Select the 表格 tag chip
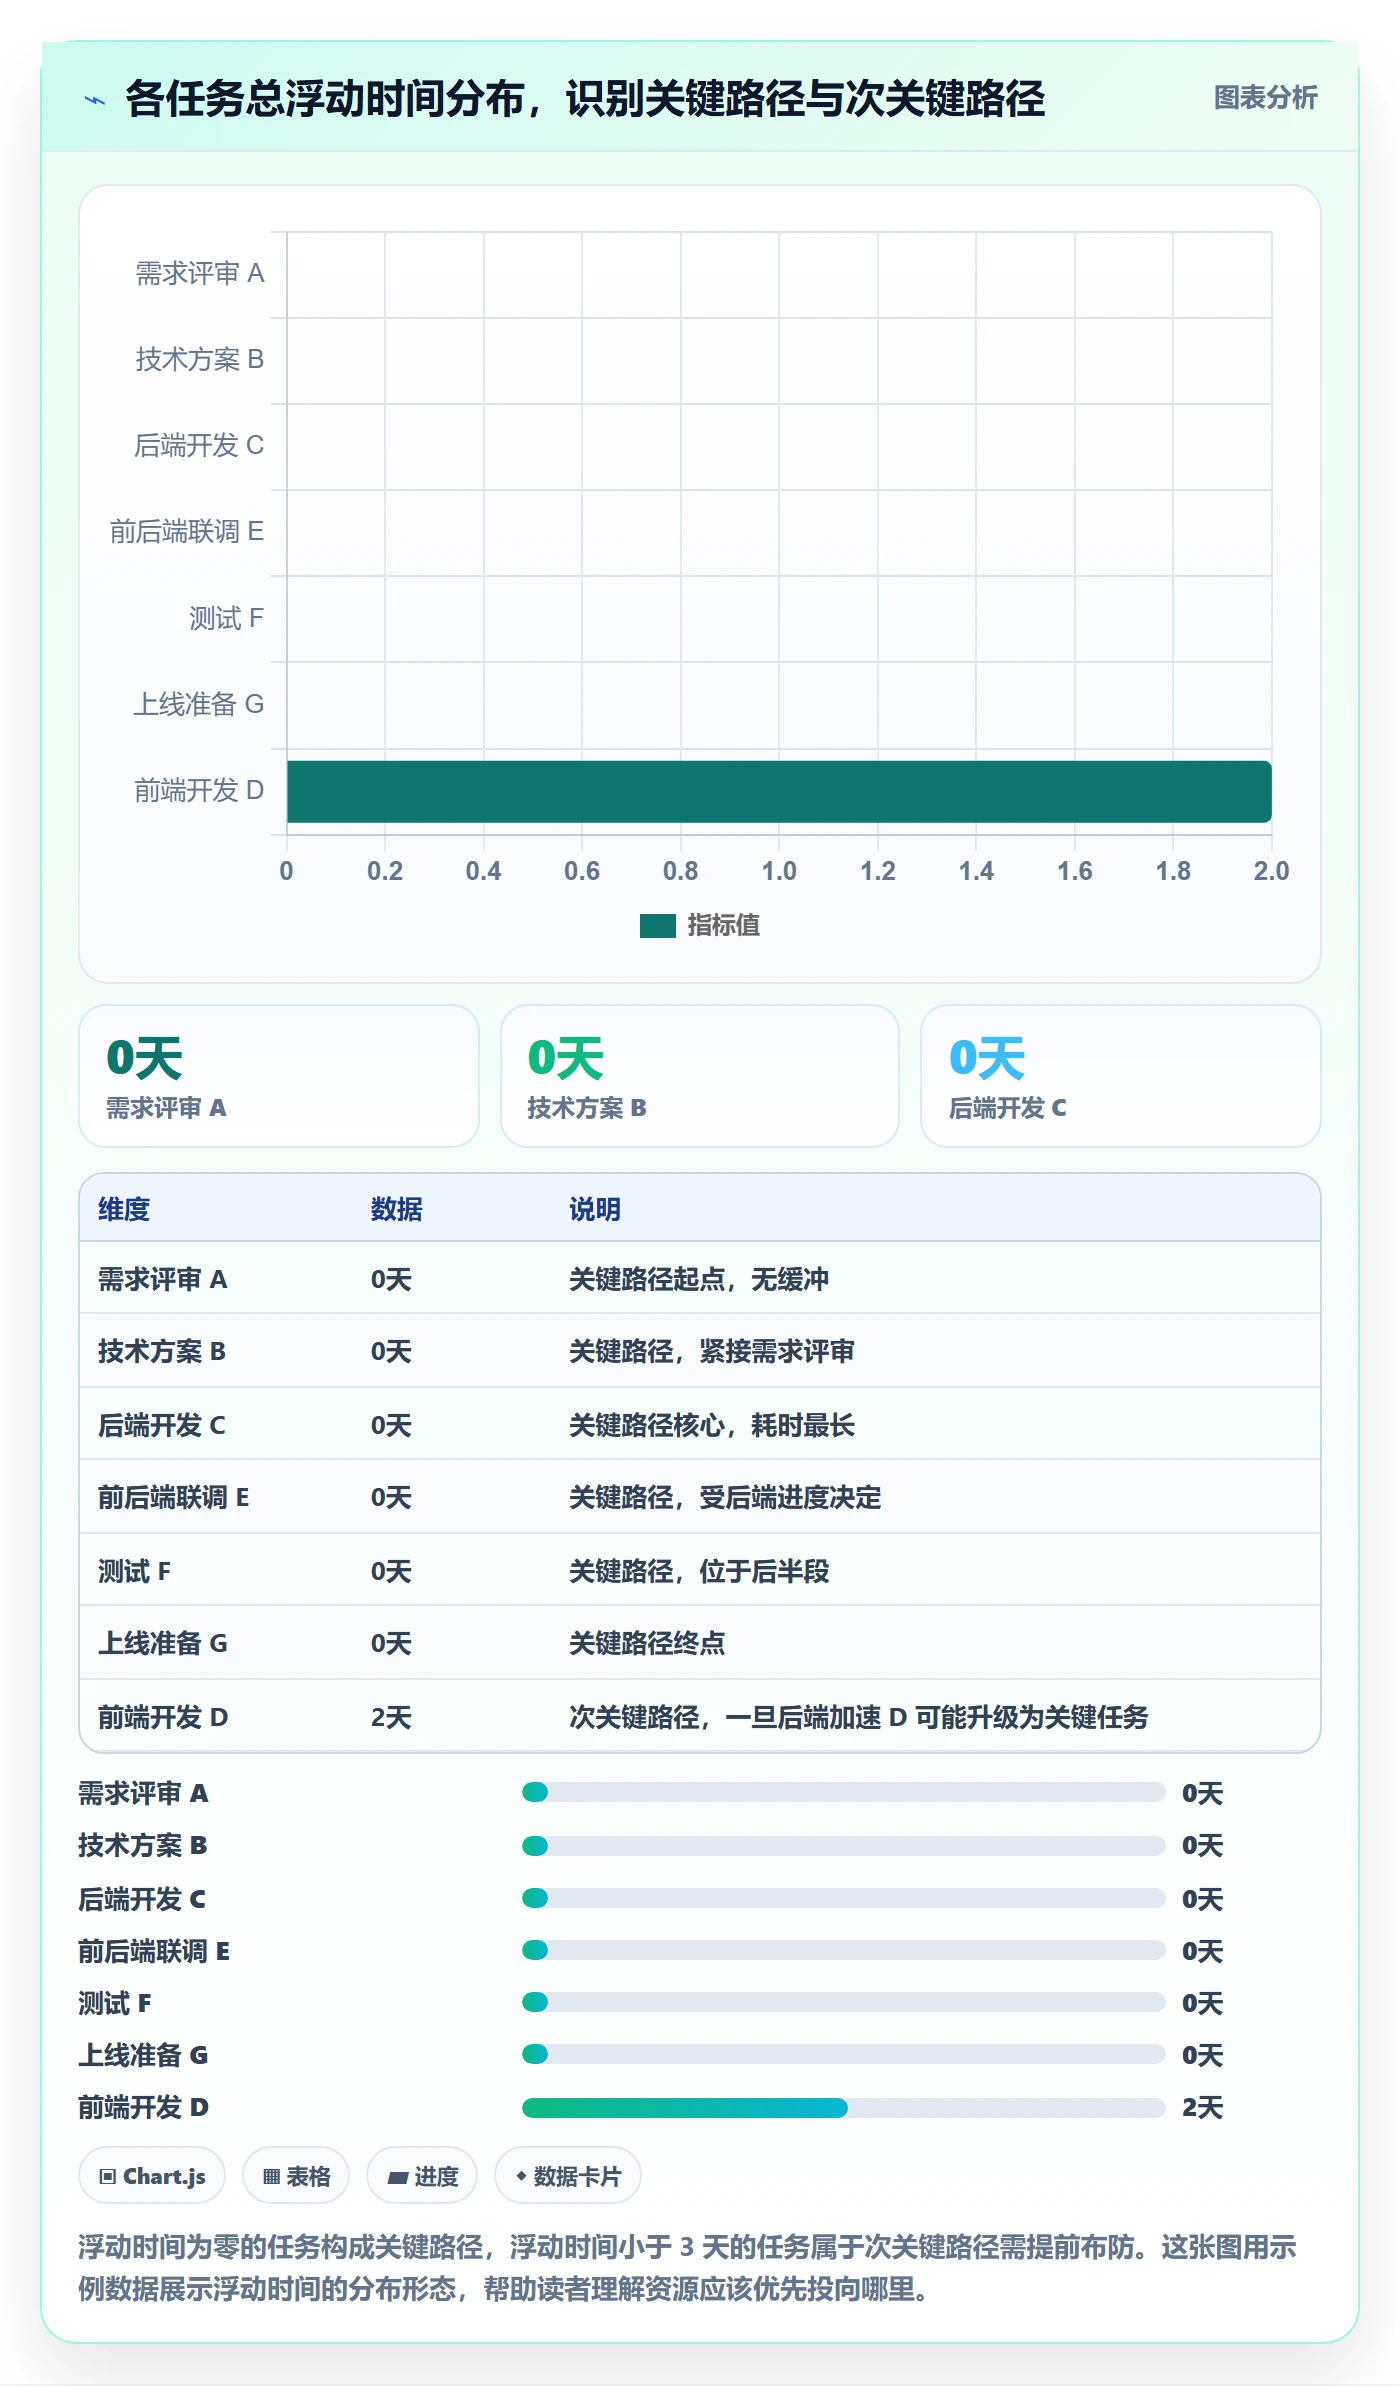 point(296,2176)
